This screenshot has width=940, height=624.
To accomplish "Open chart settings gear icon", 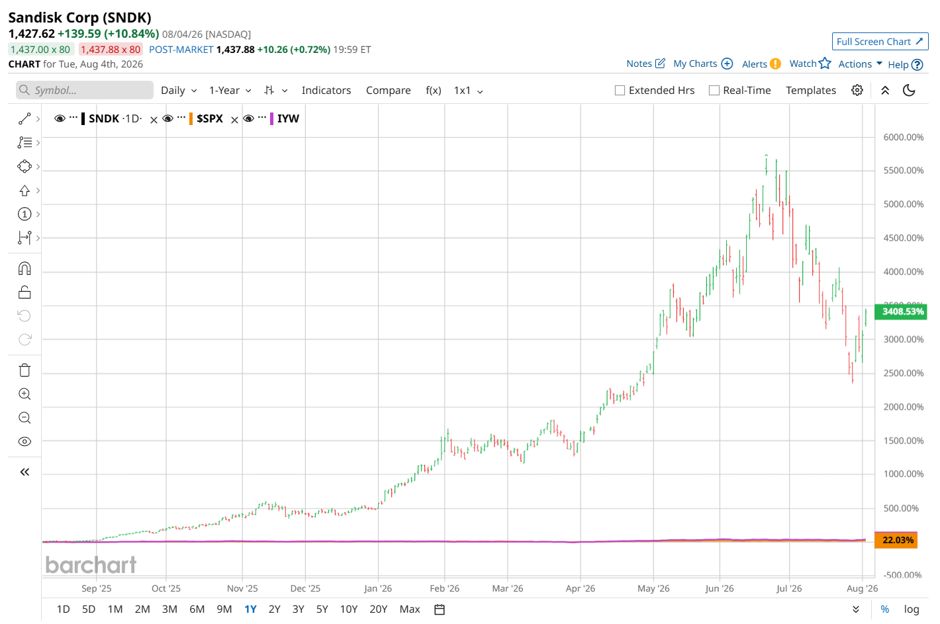I will [x=857, y=90].
